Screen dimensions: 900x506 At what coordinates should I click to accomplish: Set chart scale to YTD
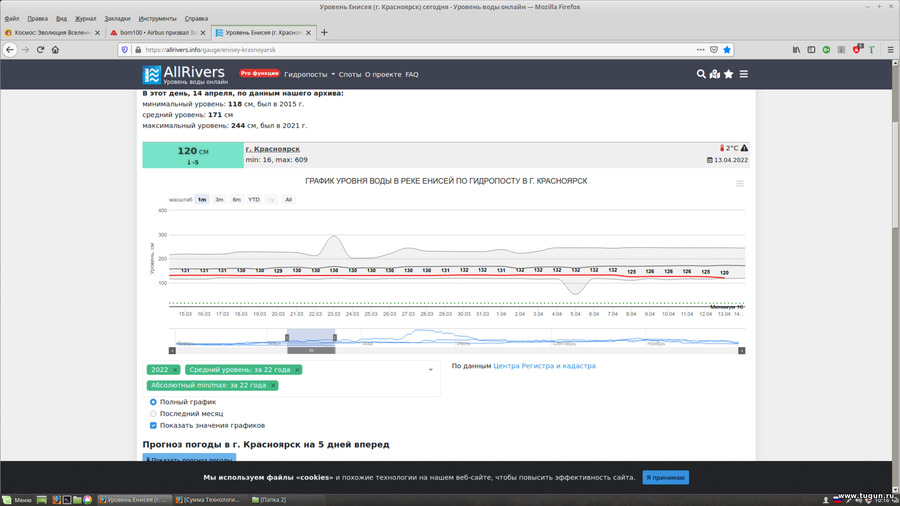(x=254, y=200)
